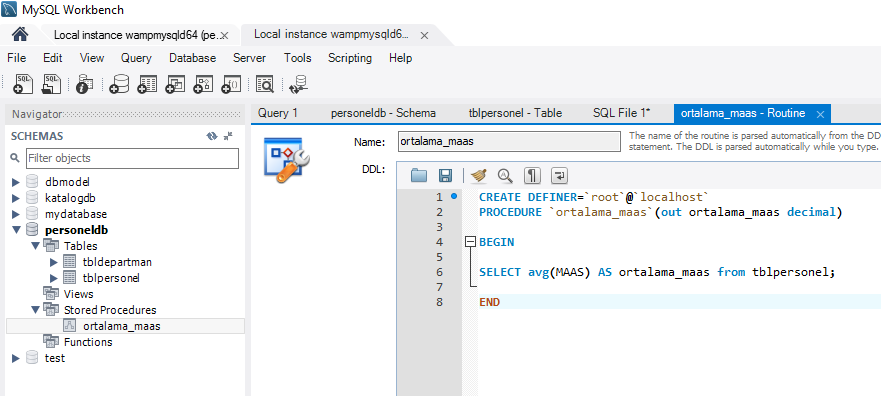Open the Server menu

(x=249, y=58)
